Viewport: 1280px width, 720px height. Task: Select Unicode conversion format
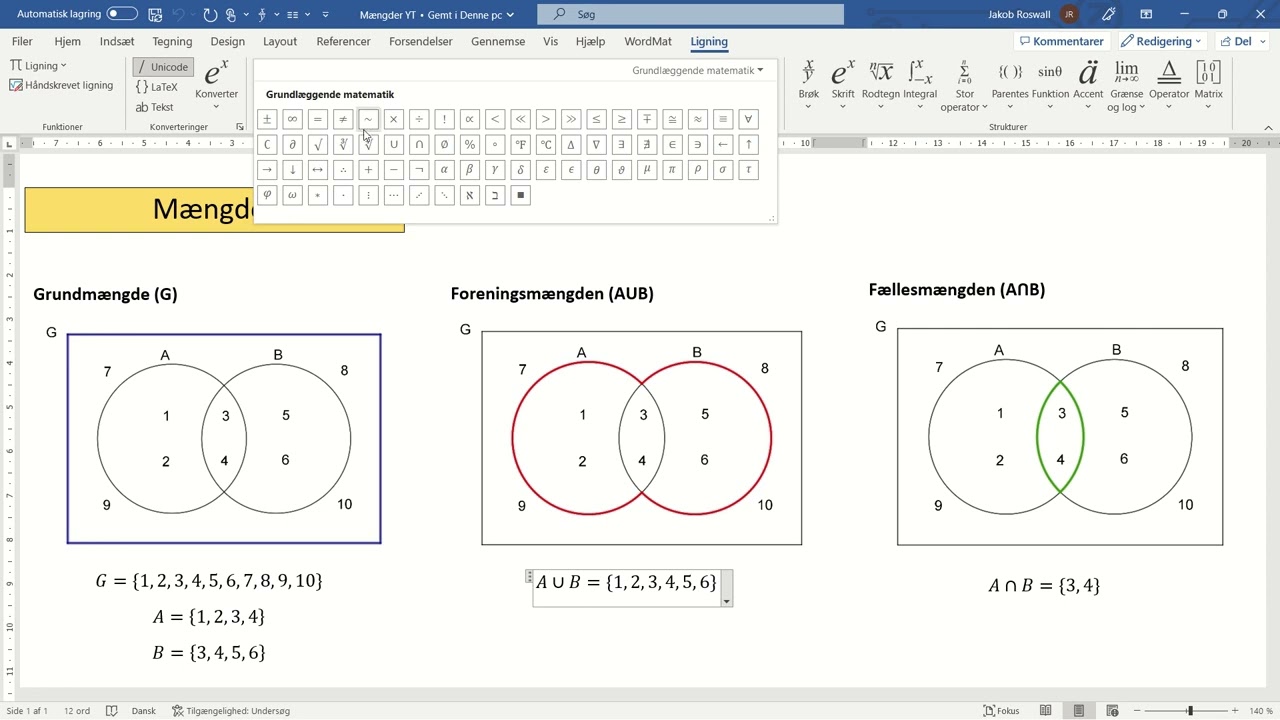click(x=162, y=67)
